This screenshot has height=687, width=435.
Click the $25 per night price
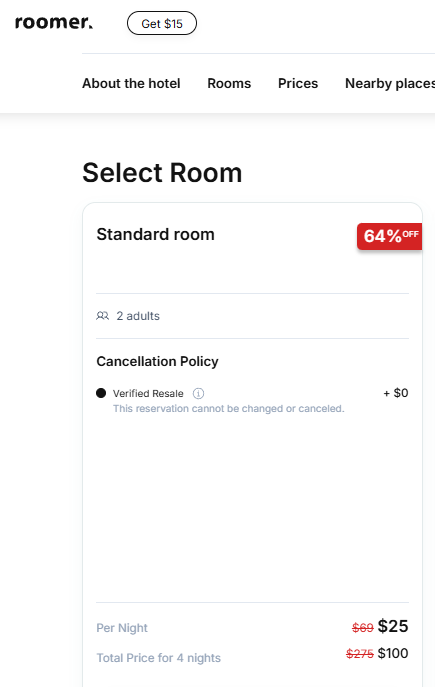[x=393, y=626]
